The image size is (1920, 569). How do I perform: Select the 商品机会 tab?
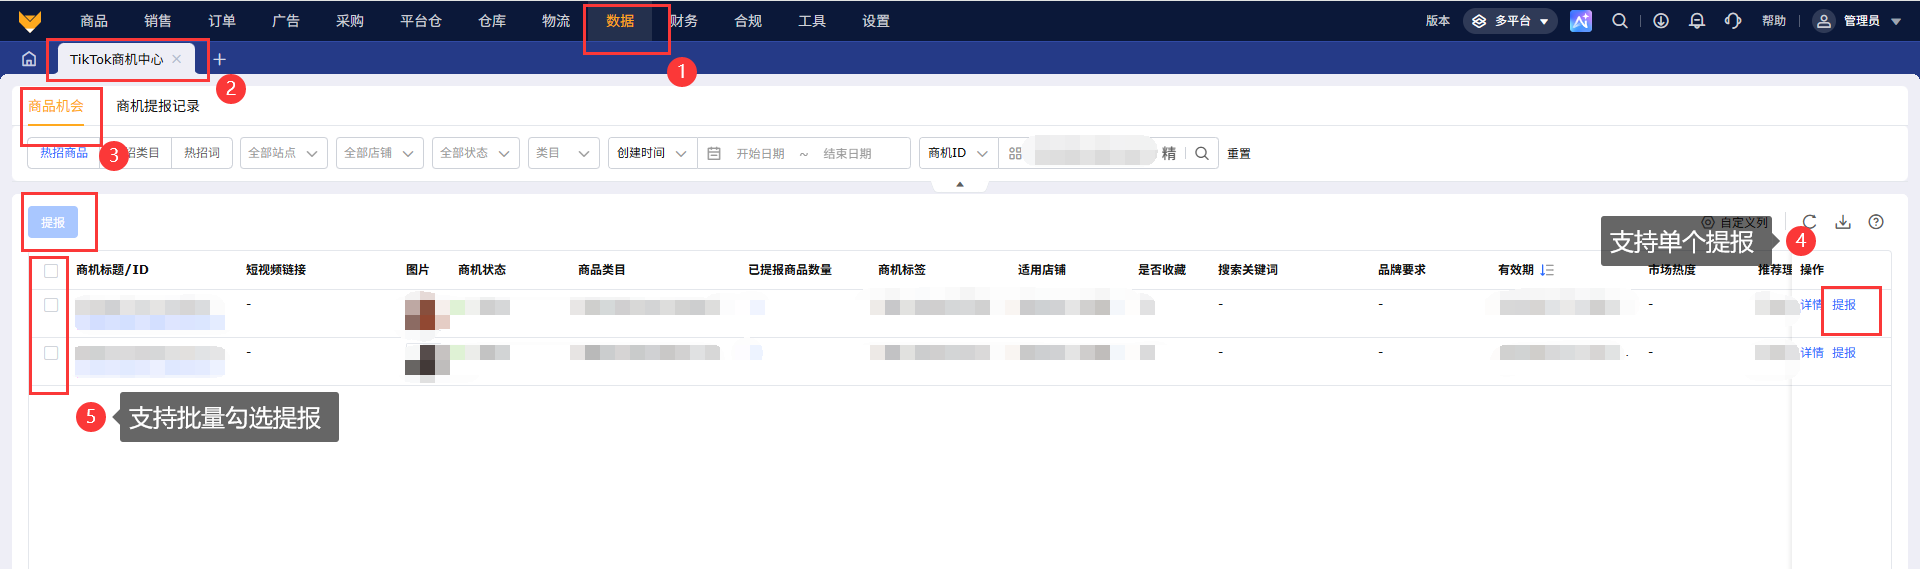(x=56, y=106)
